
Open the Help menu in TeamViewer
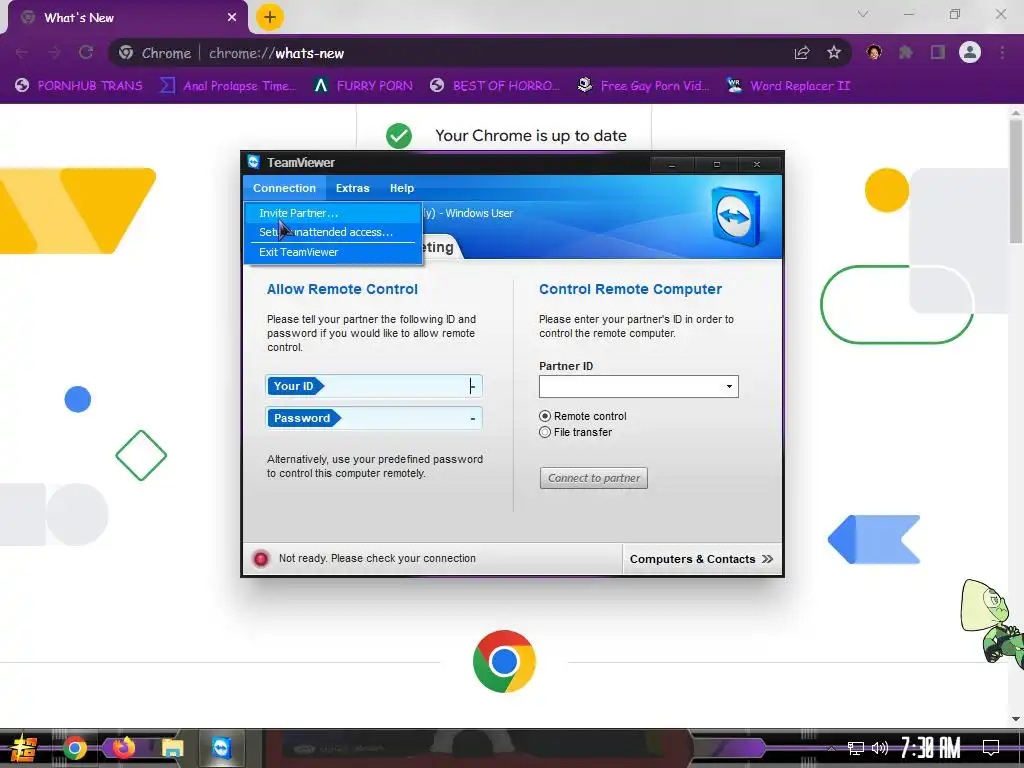tap(402, 188)
